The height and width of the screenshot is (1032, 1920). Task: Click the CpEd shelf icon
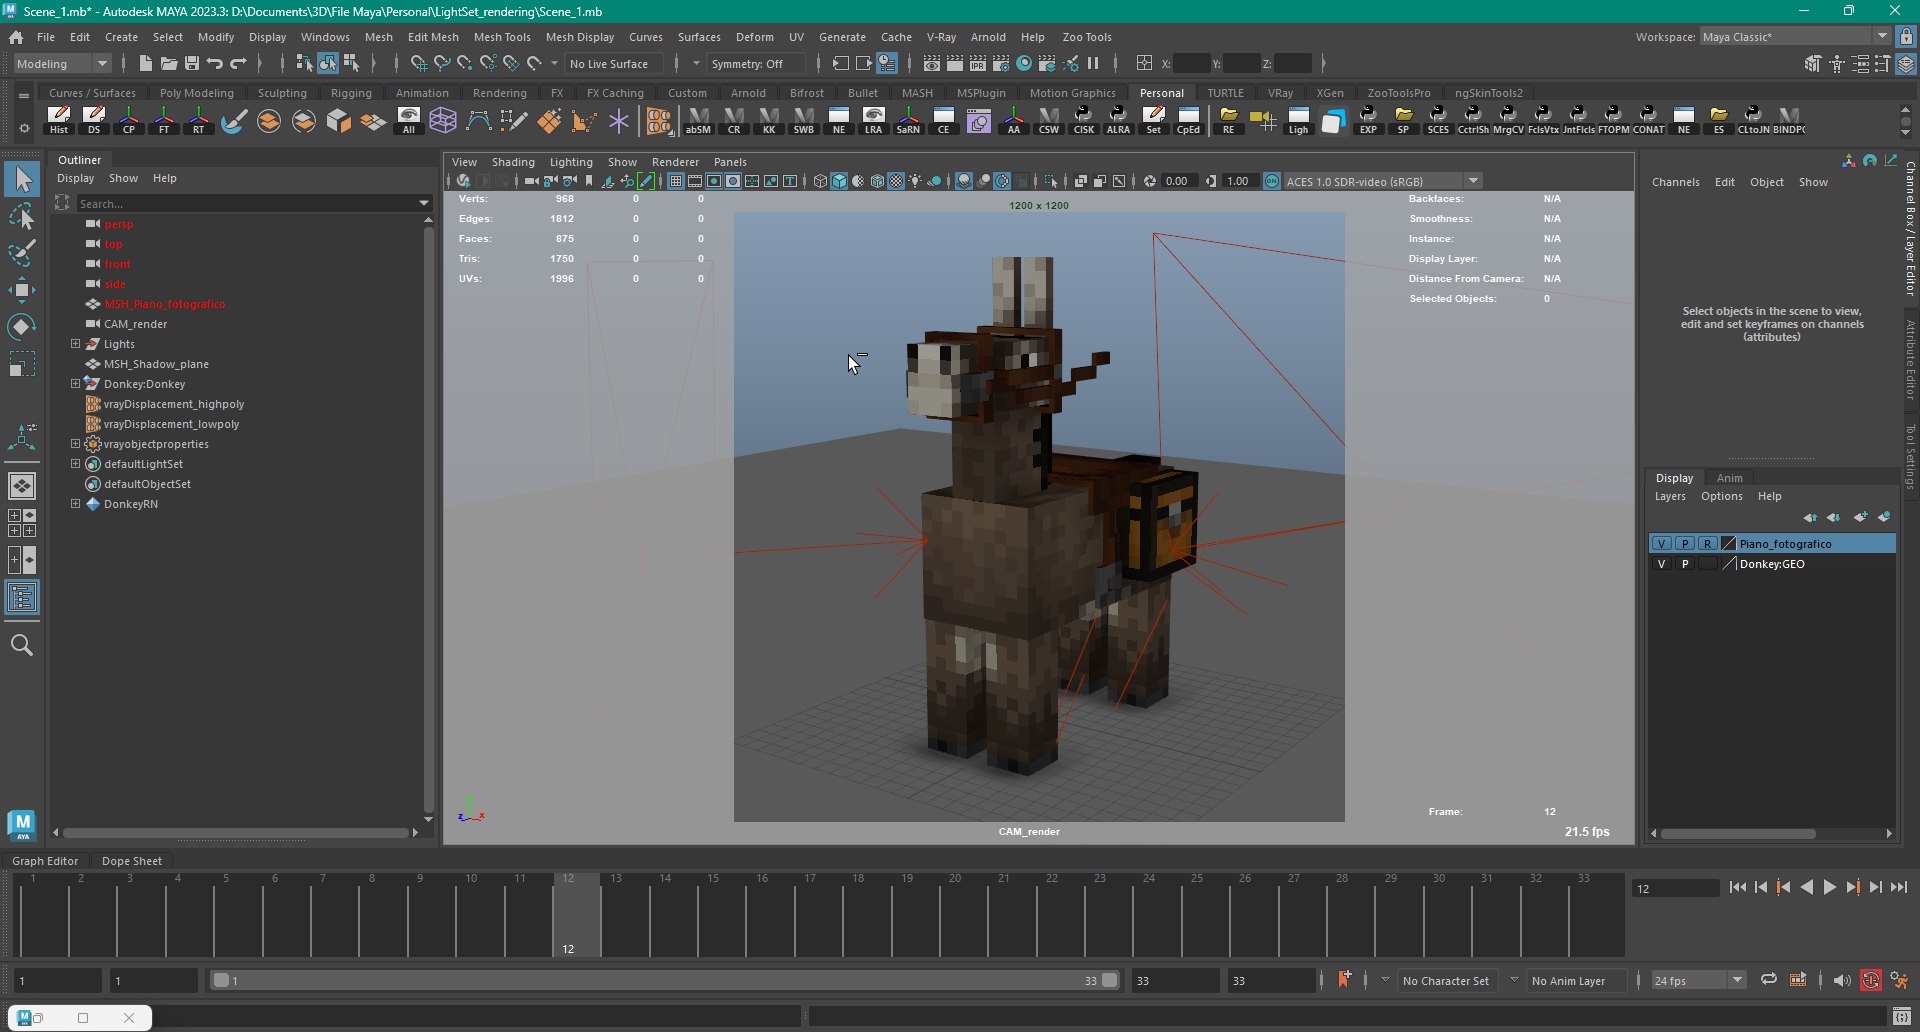pos(1188,120)
